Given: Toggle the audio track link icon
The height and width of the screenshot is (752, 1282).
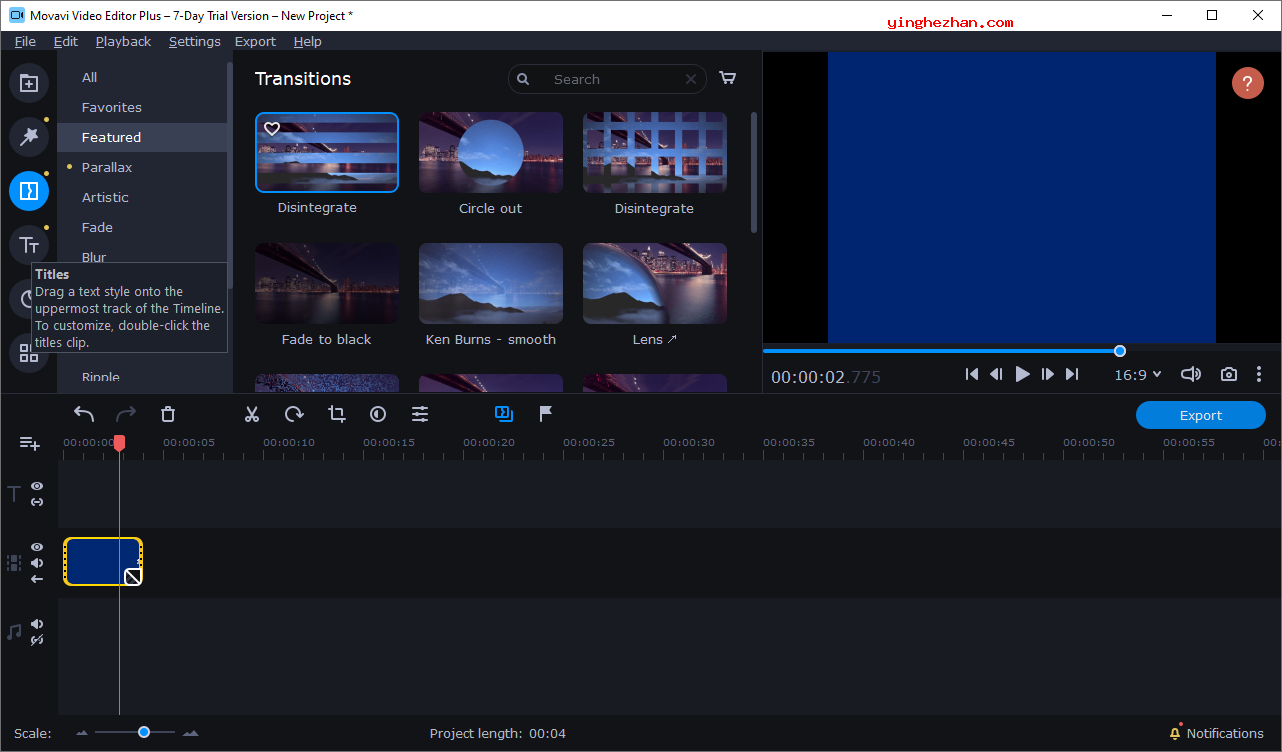Looking at the screenshot, I should point(37,640).
